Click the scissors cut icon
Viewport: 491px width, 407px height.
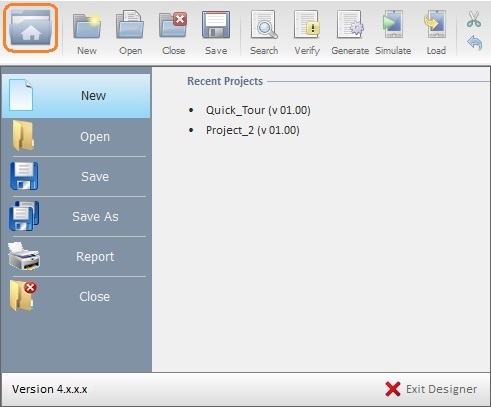point(474,19)
